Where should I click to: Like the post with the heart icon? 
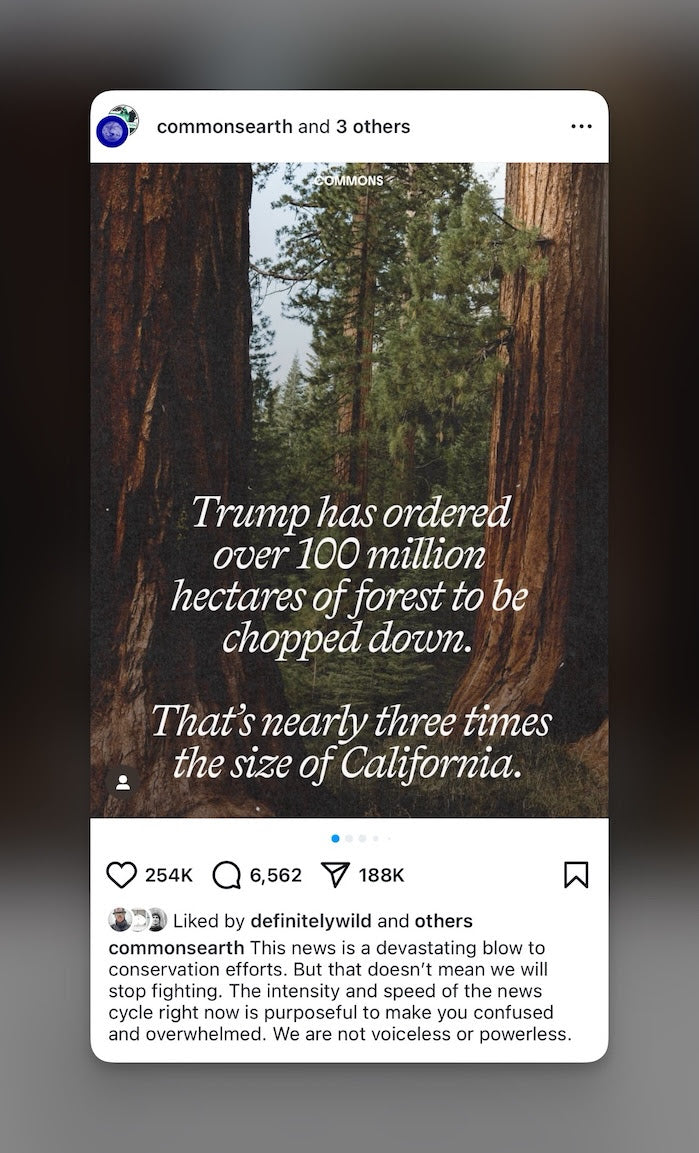pos(121,875)
